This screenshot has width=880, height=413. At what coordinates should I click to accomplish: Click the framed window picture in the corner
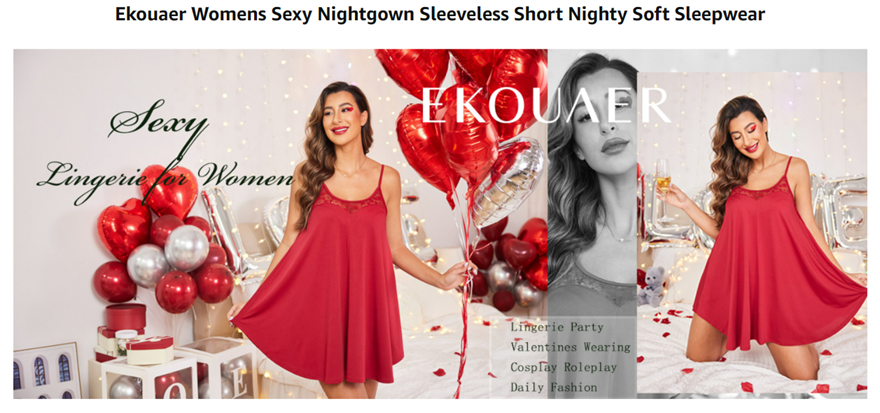coord(47,370)
